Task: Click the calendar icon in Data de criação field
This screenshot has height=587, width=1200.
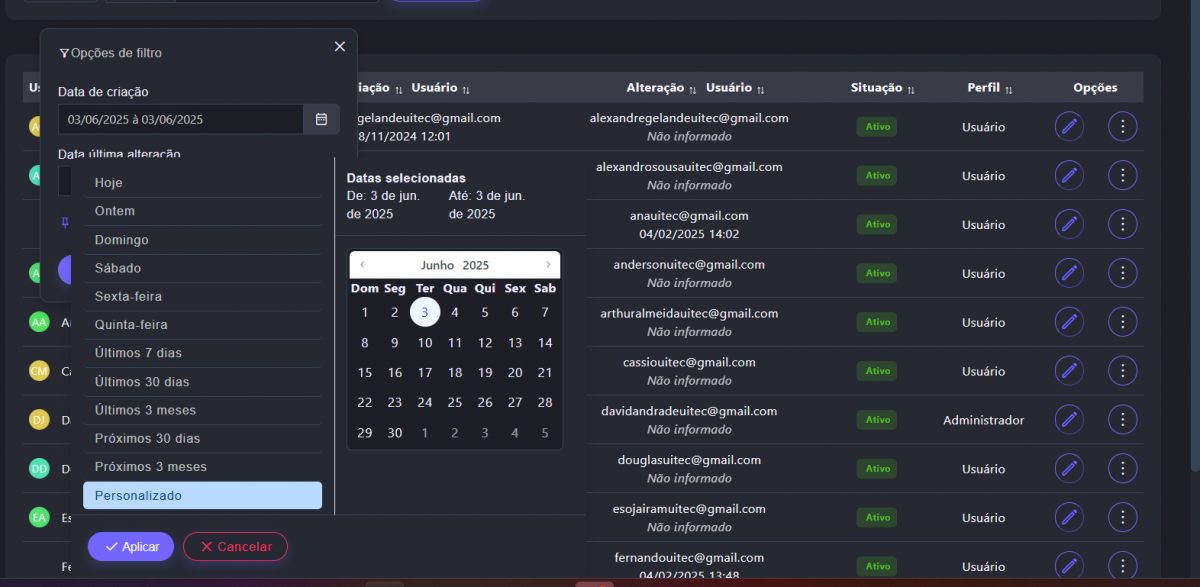Action: tap(321, 119)
